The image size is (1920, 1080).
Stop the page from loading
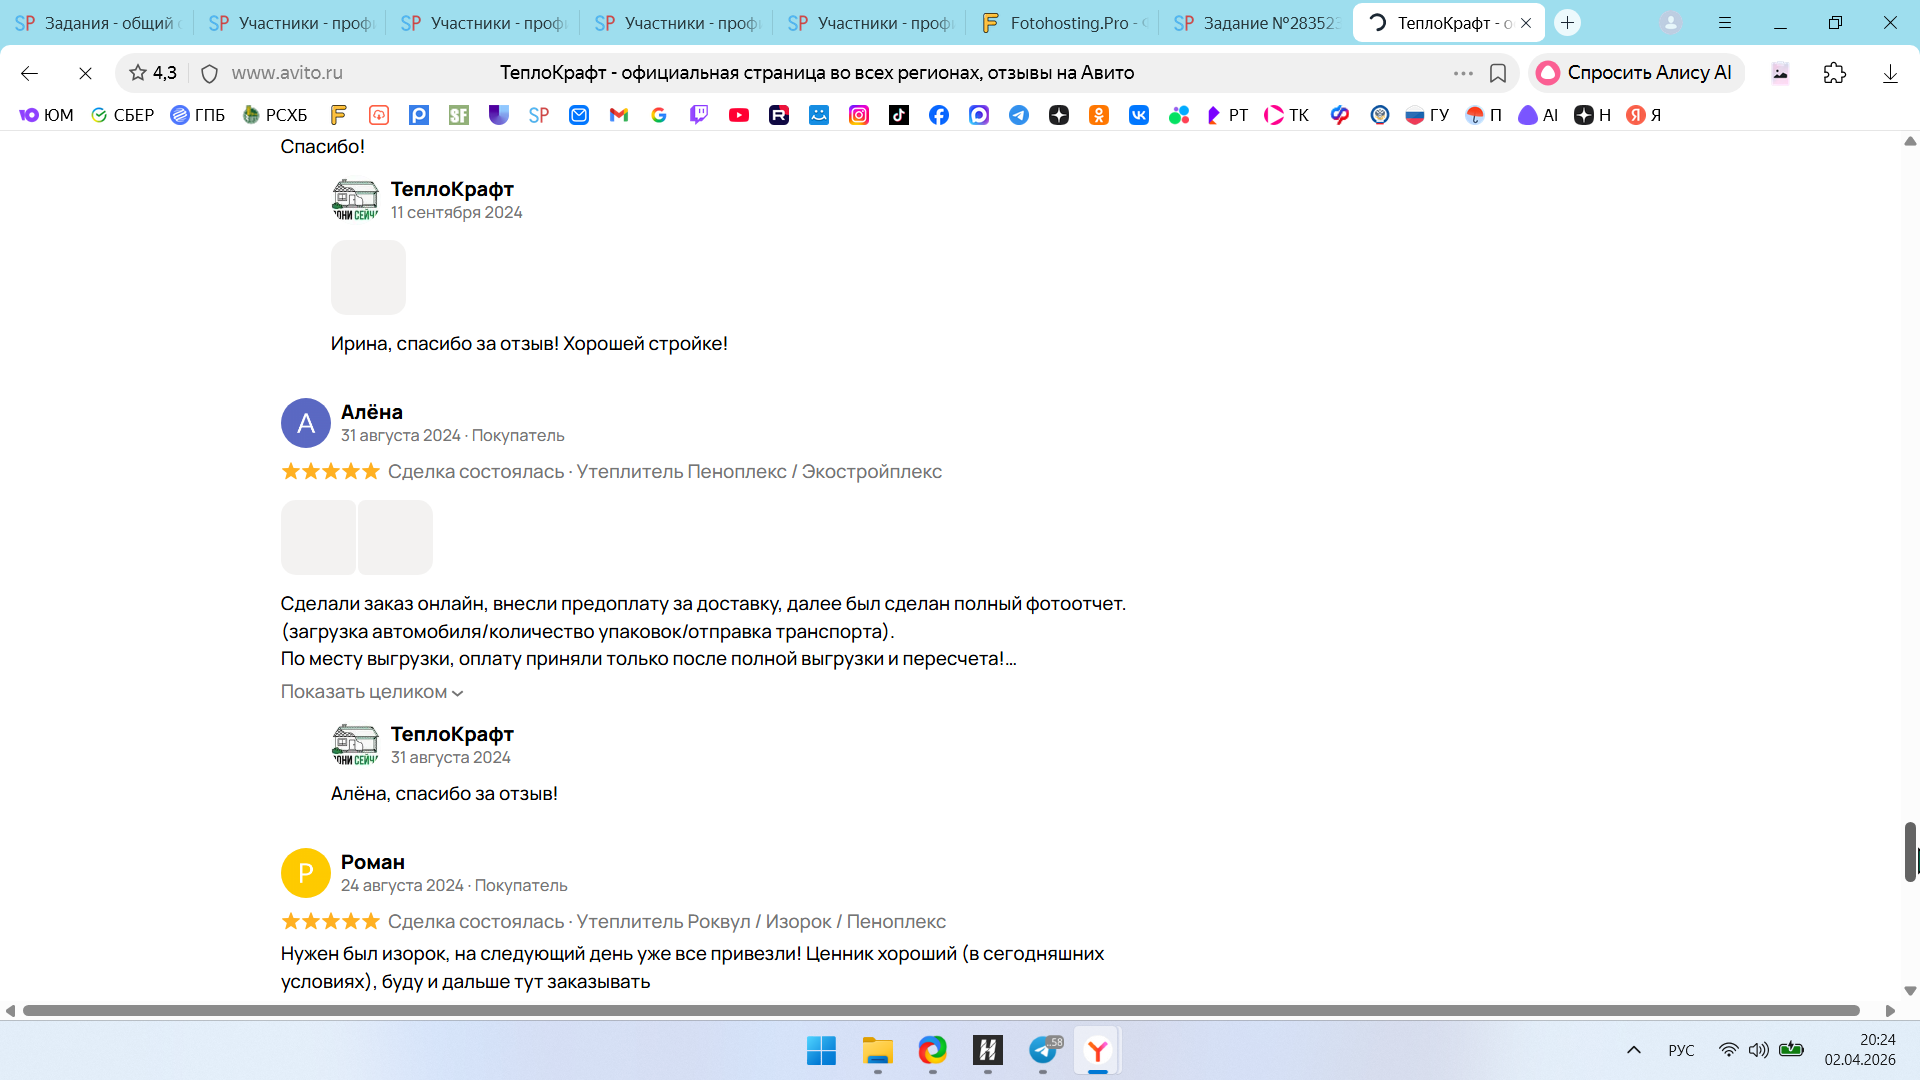coord(85,73)
